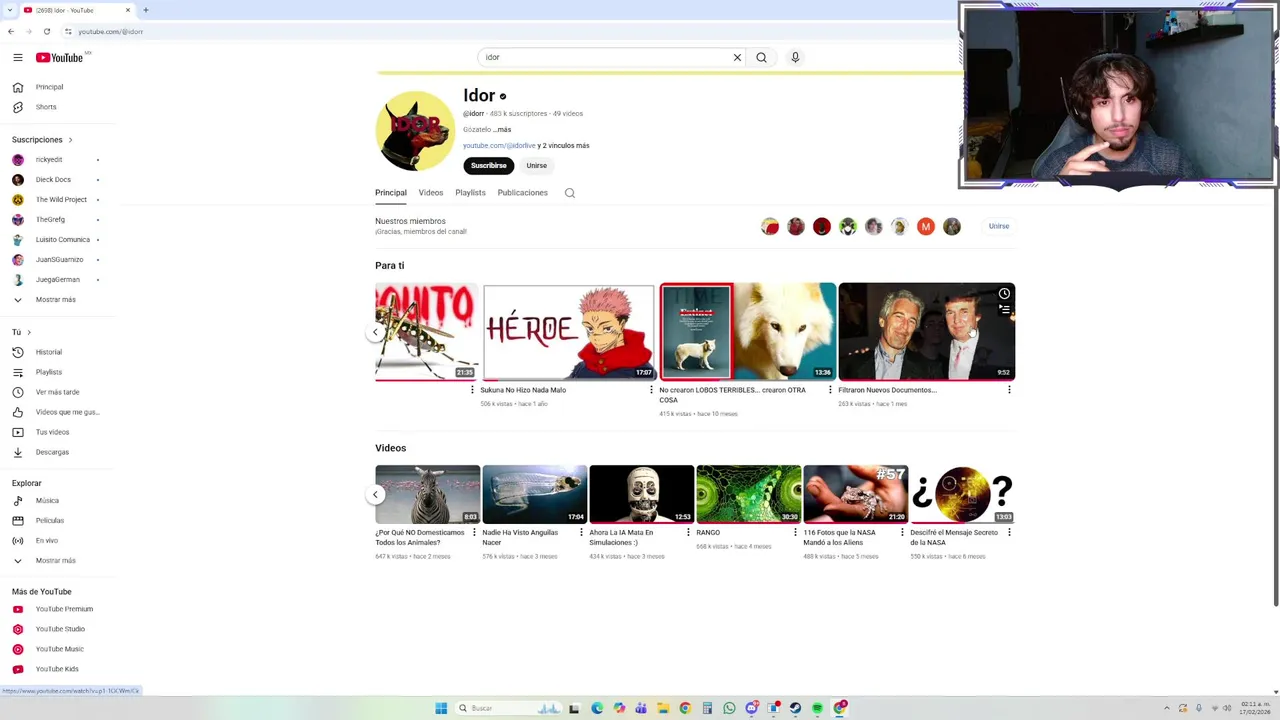
Task: Click Watch later clock on Filtraron thumbnail
Action: click(x=1004, y=294)
